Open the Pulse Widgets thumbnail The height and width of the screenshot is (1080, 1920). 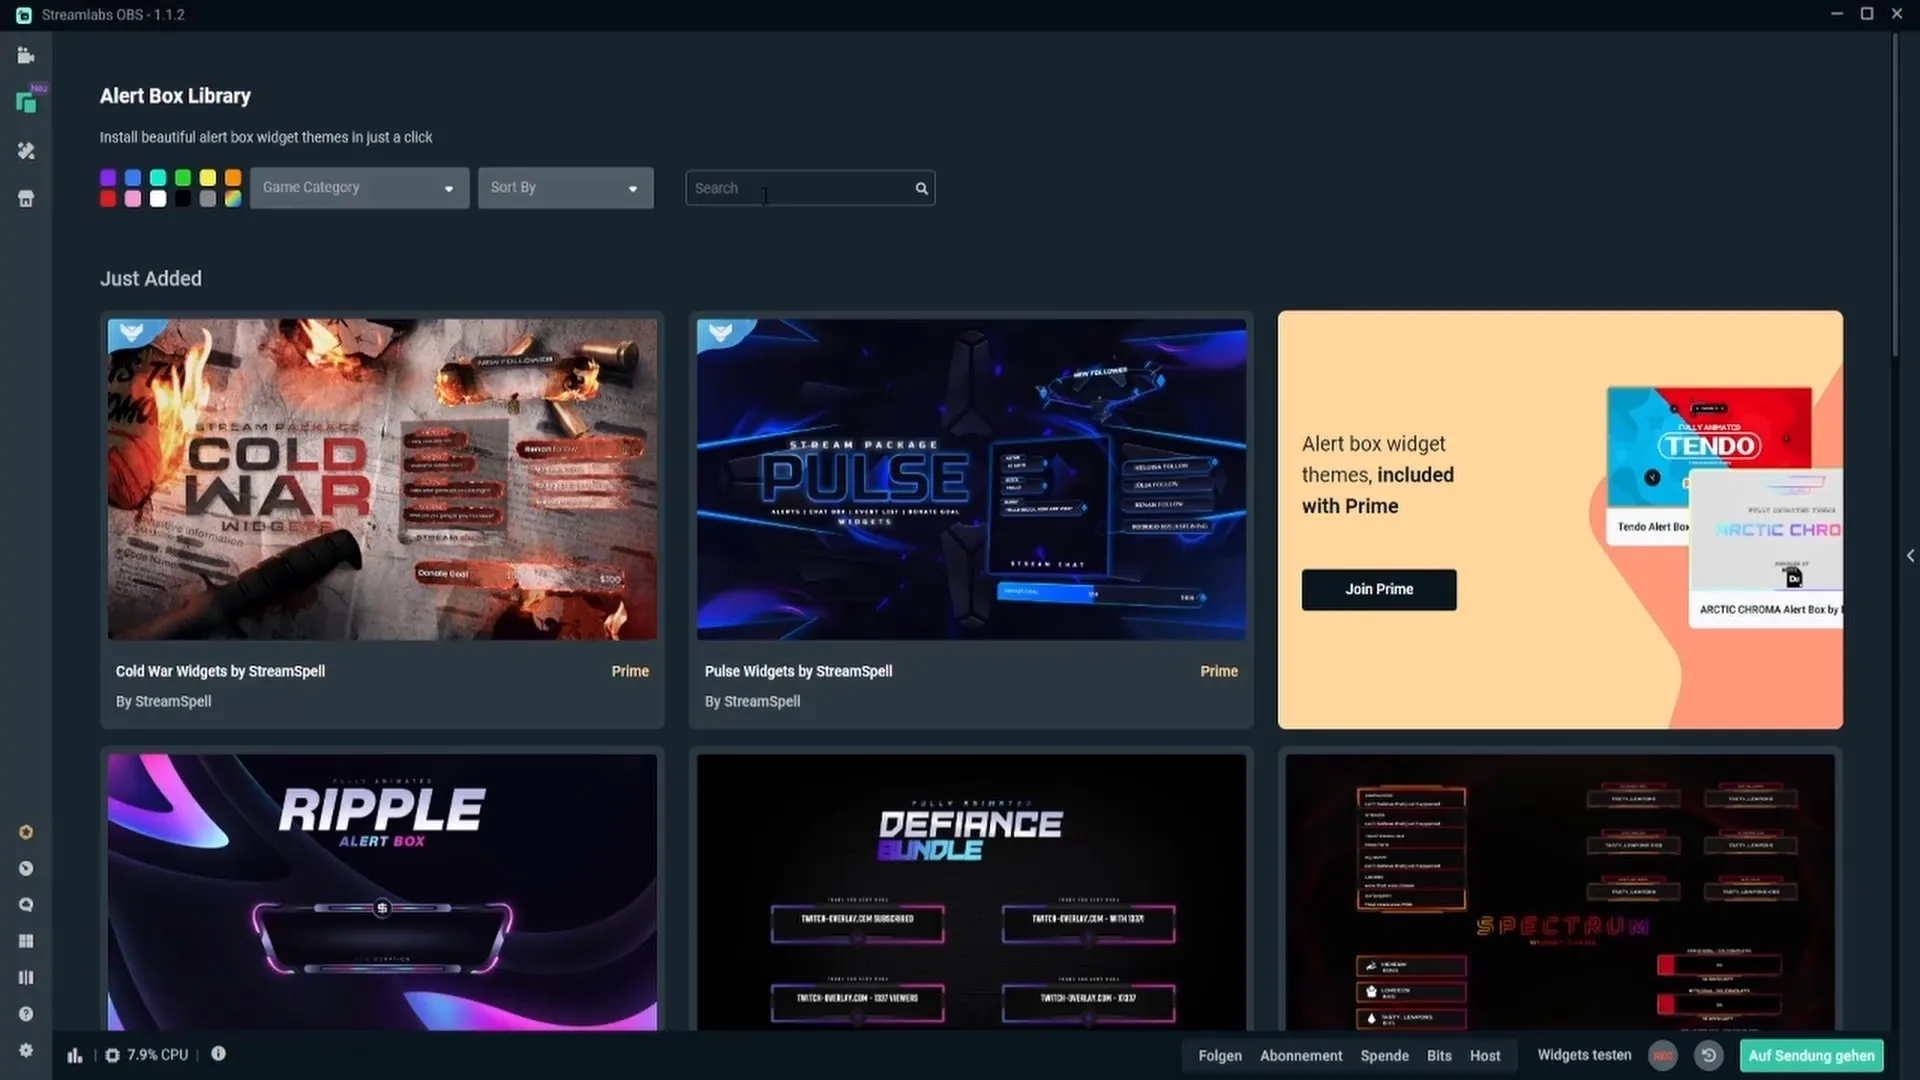click(x=972, y=480)
